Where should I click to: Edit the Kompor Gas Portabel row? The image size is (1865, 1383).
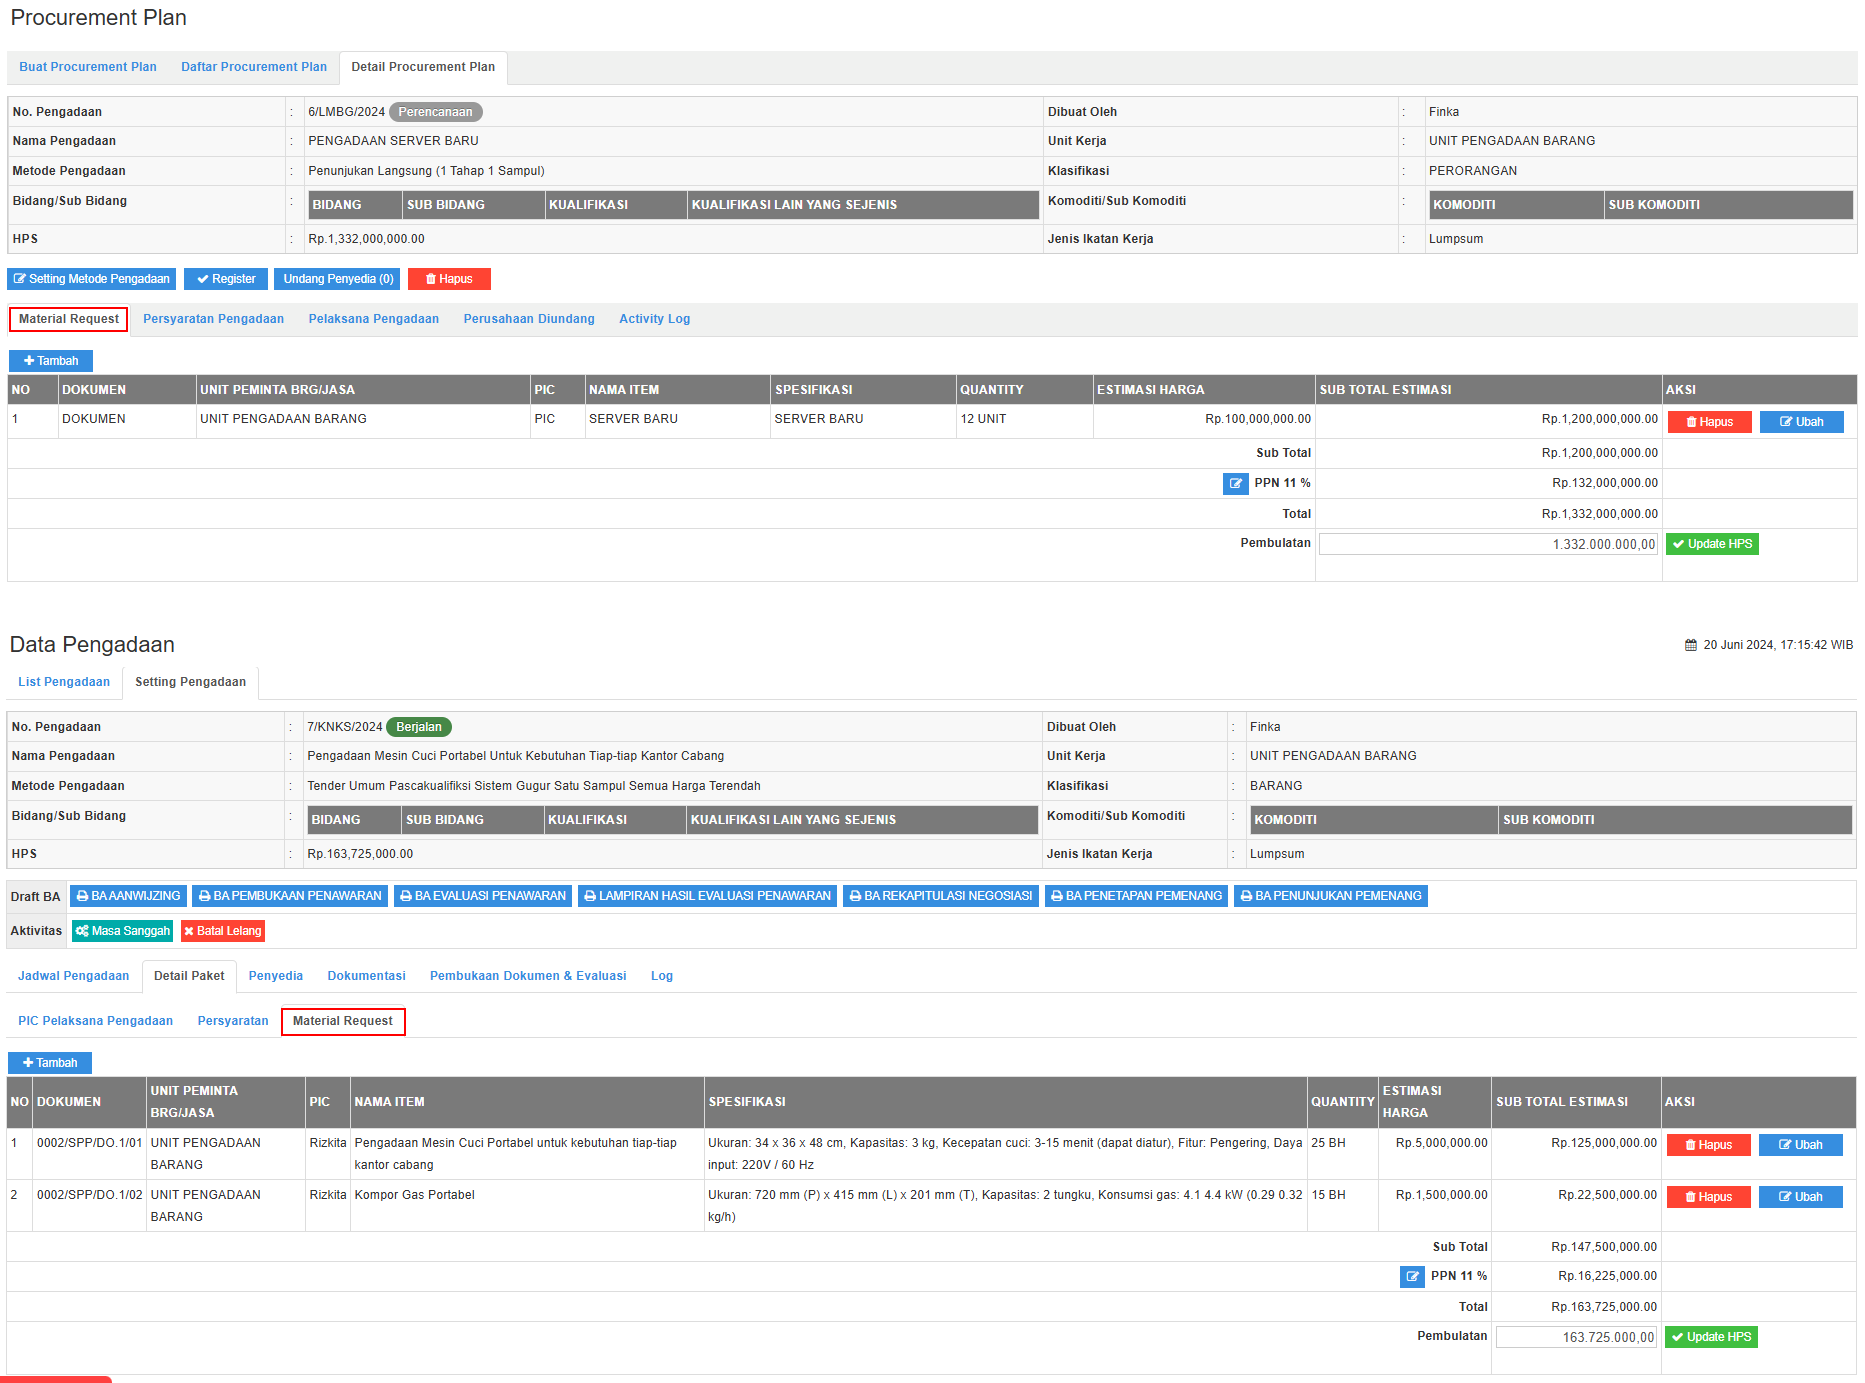1800,1197
